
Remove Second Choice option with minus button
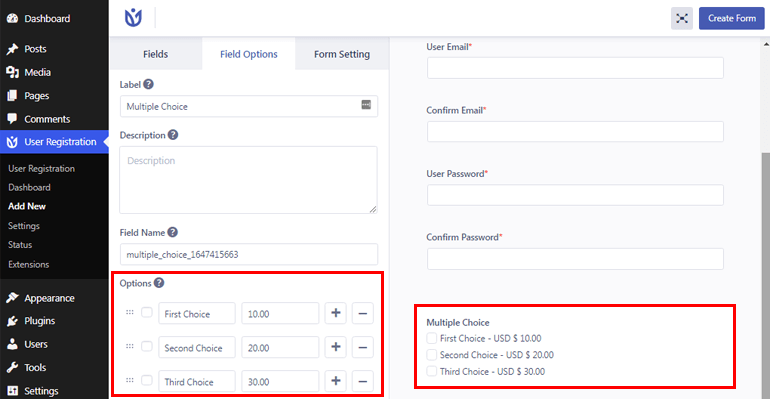pos(362,347)
